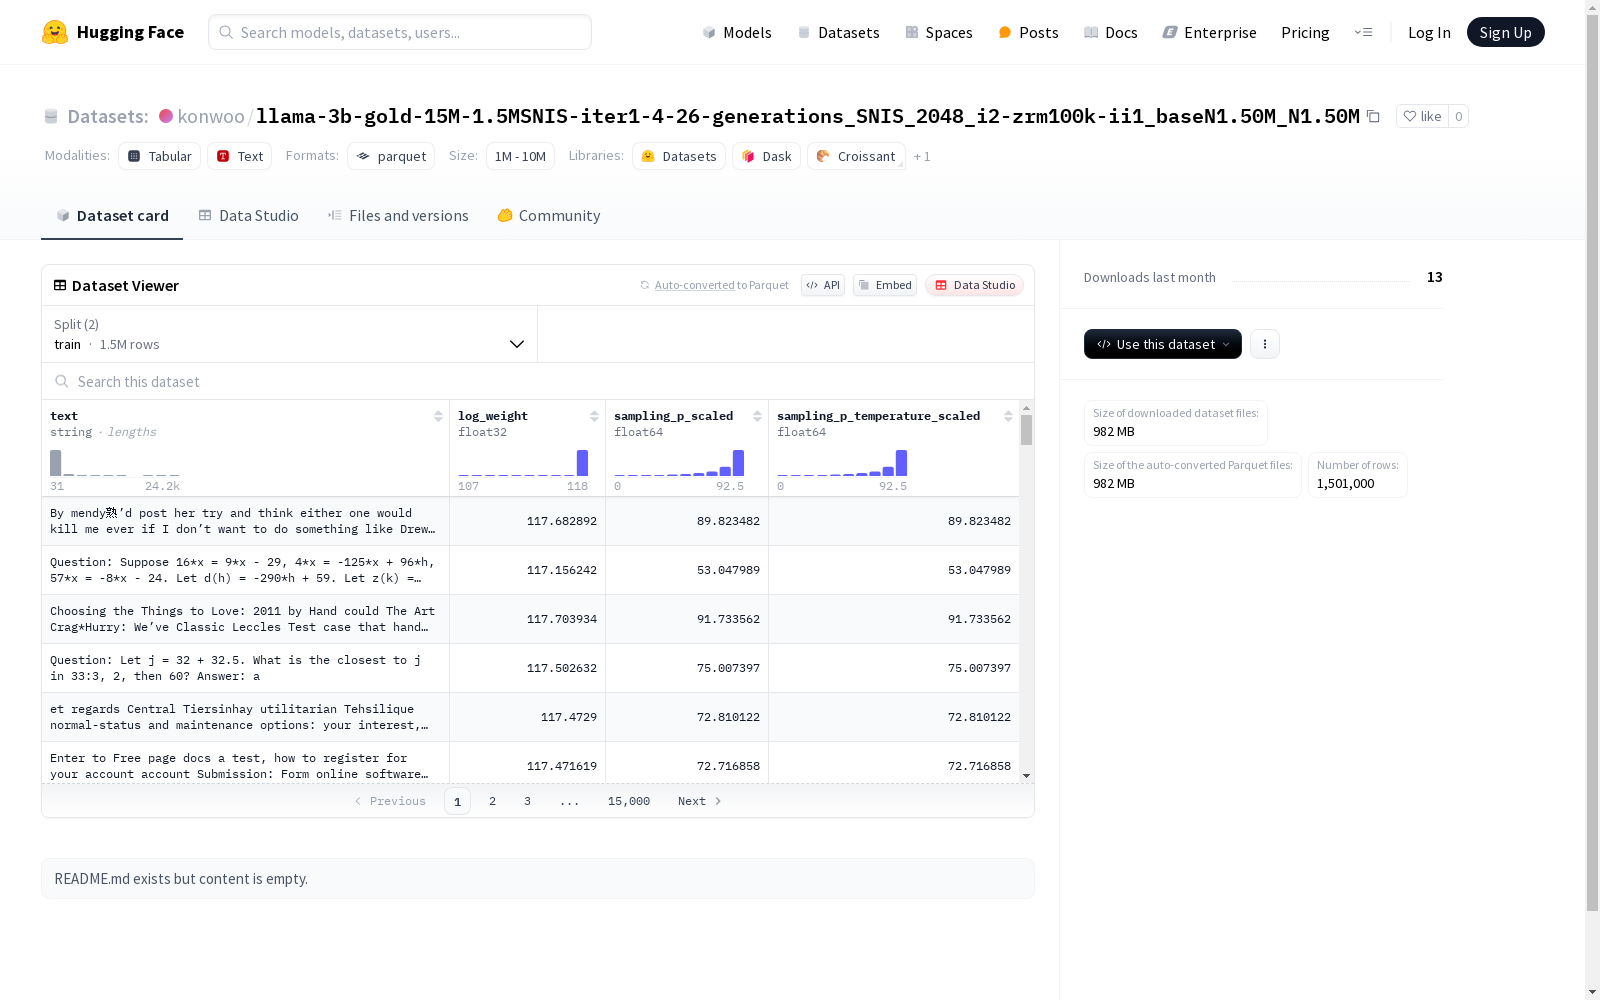Select cell value 117.682892

[x=562, y=521]
